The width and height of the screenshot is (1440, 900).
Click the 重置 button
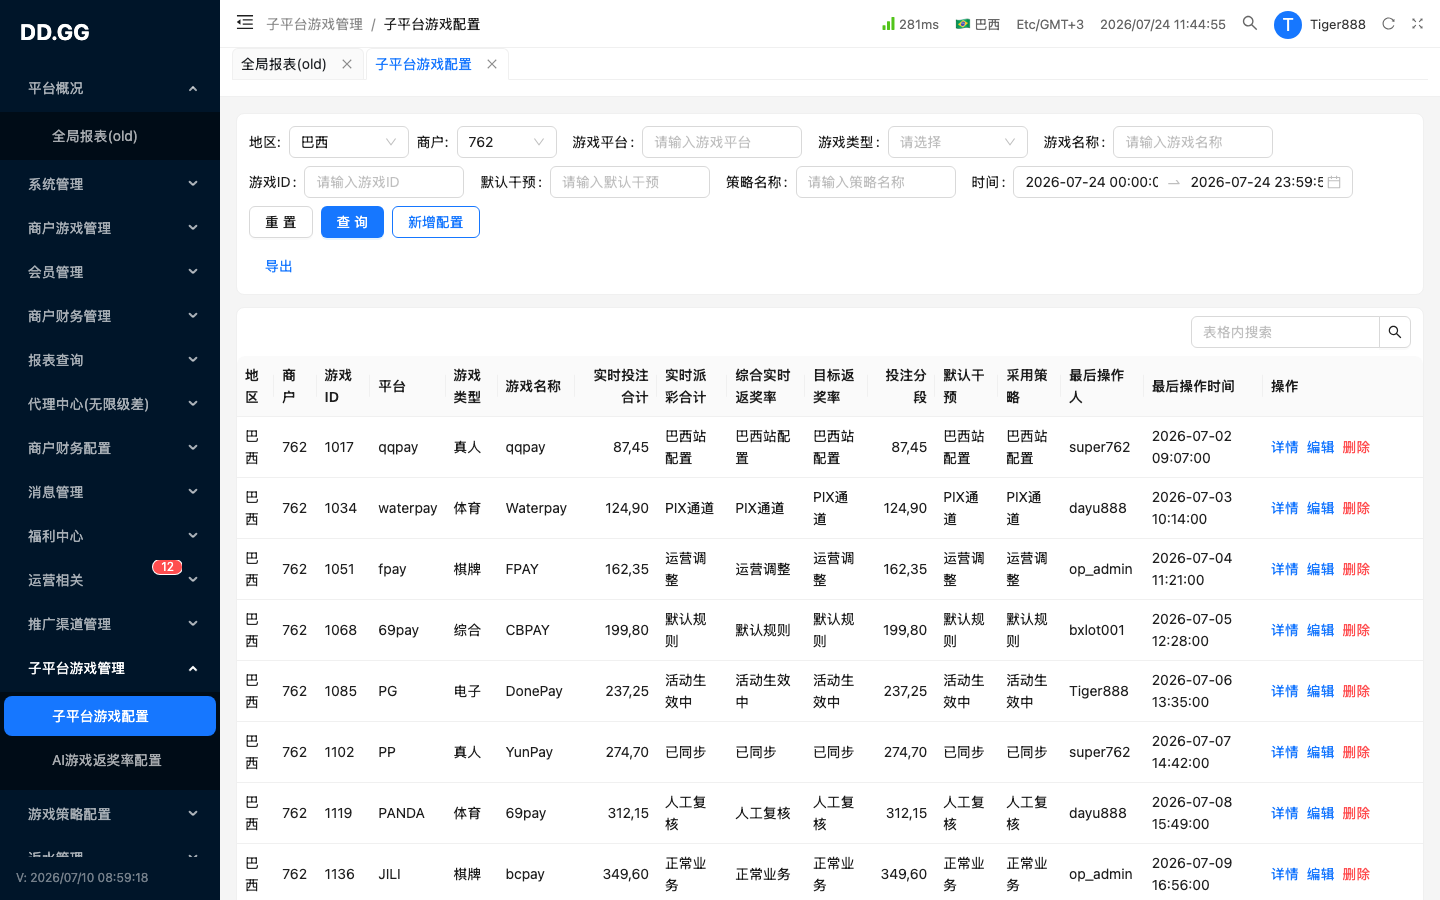click(x=281, y=222)
